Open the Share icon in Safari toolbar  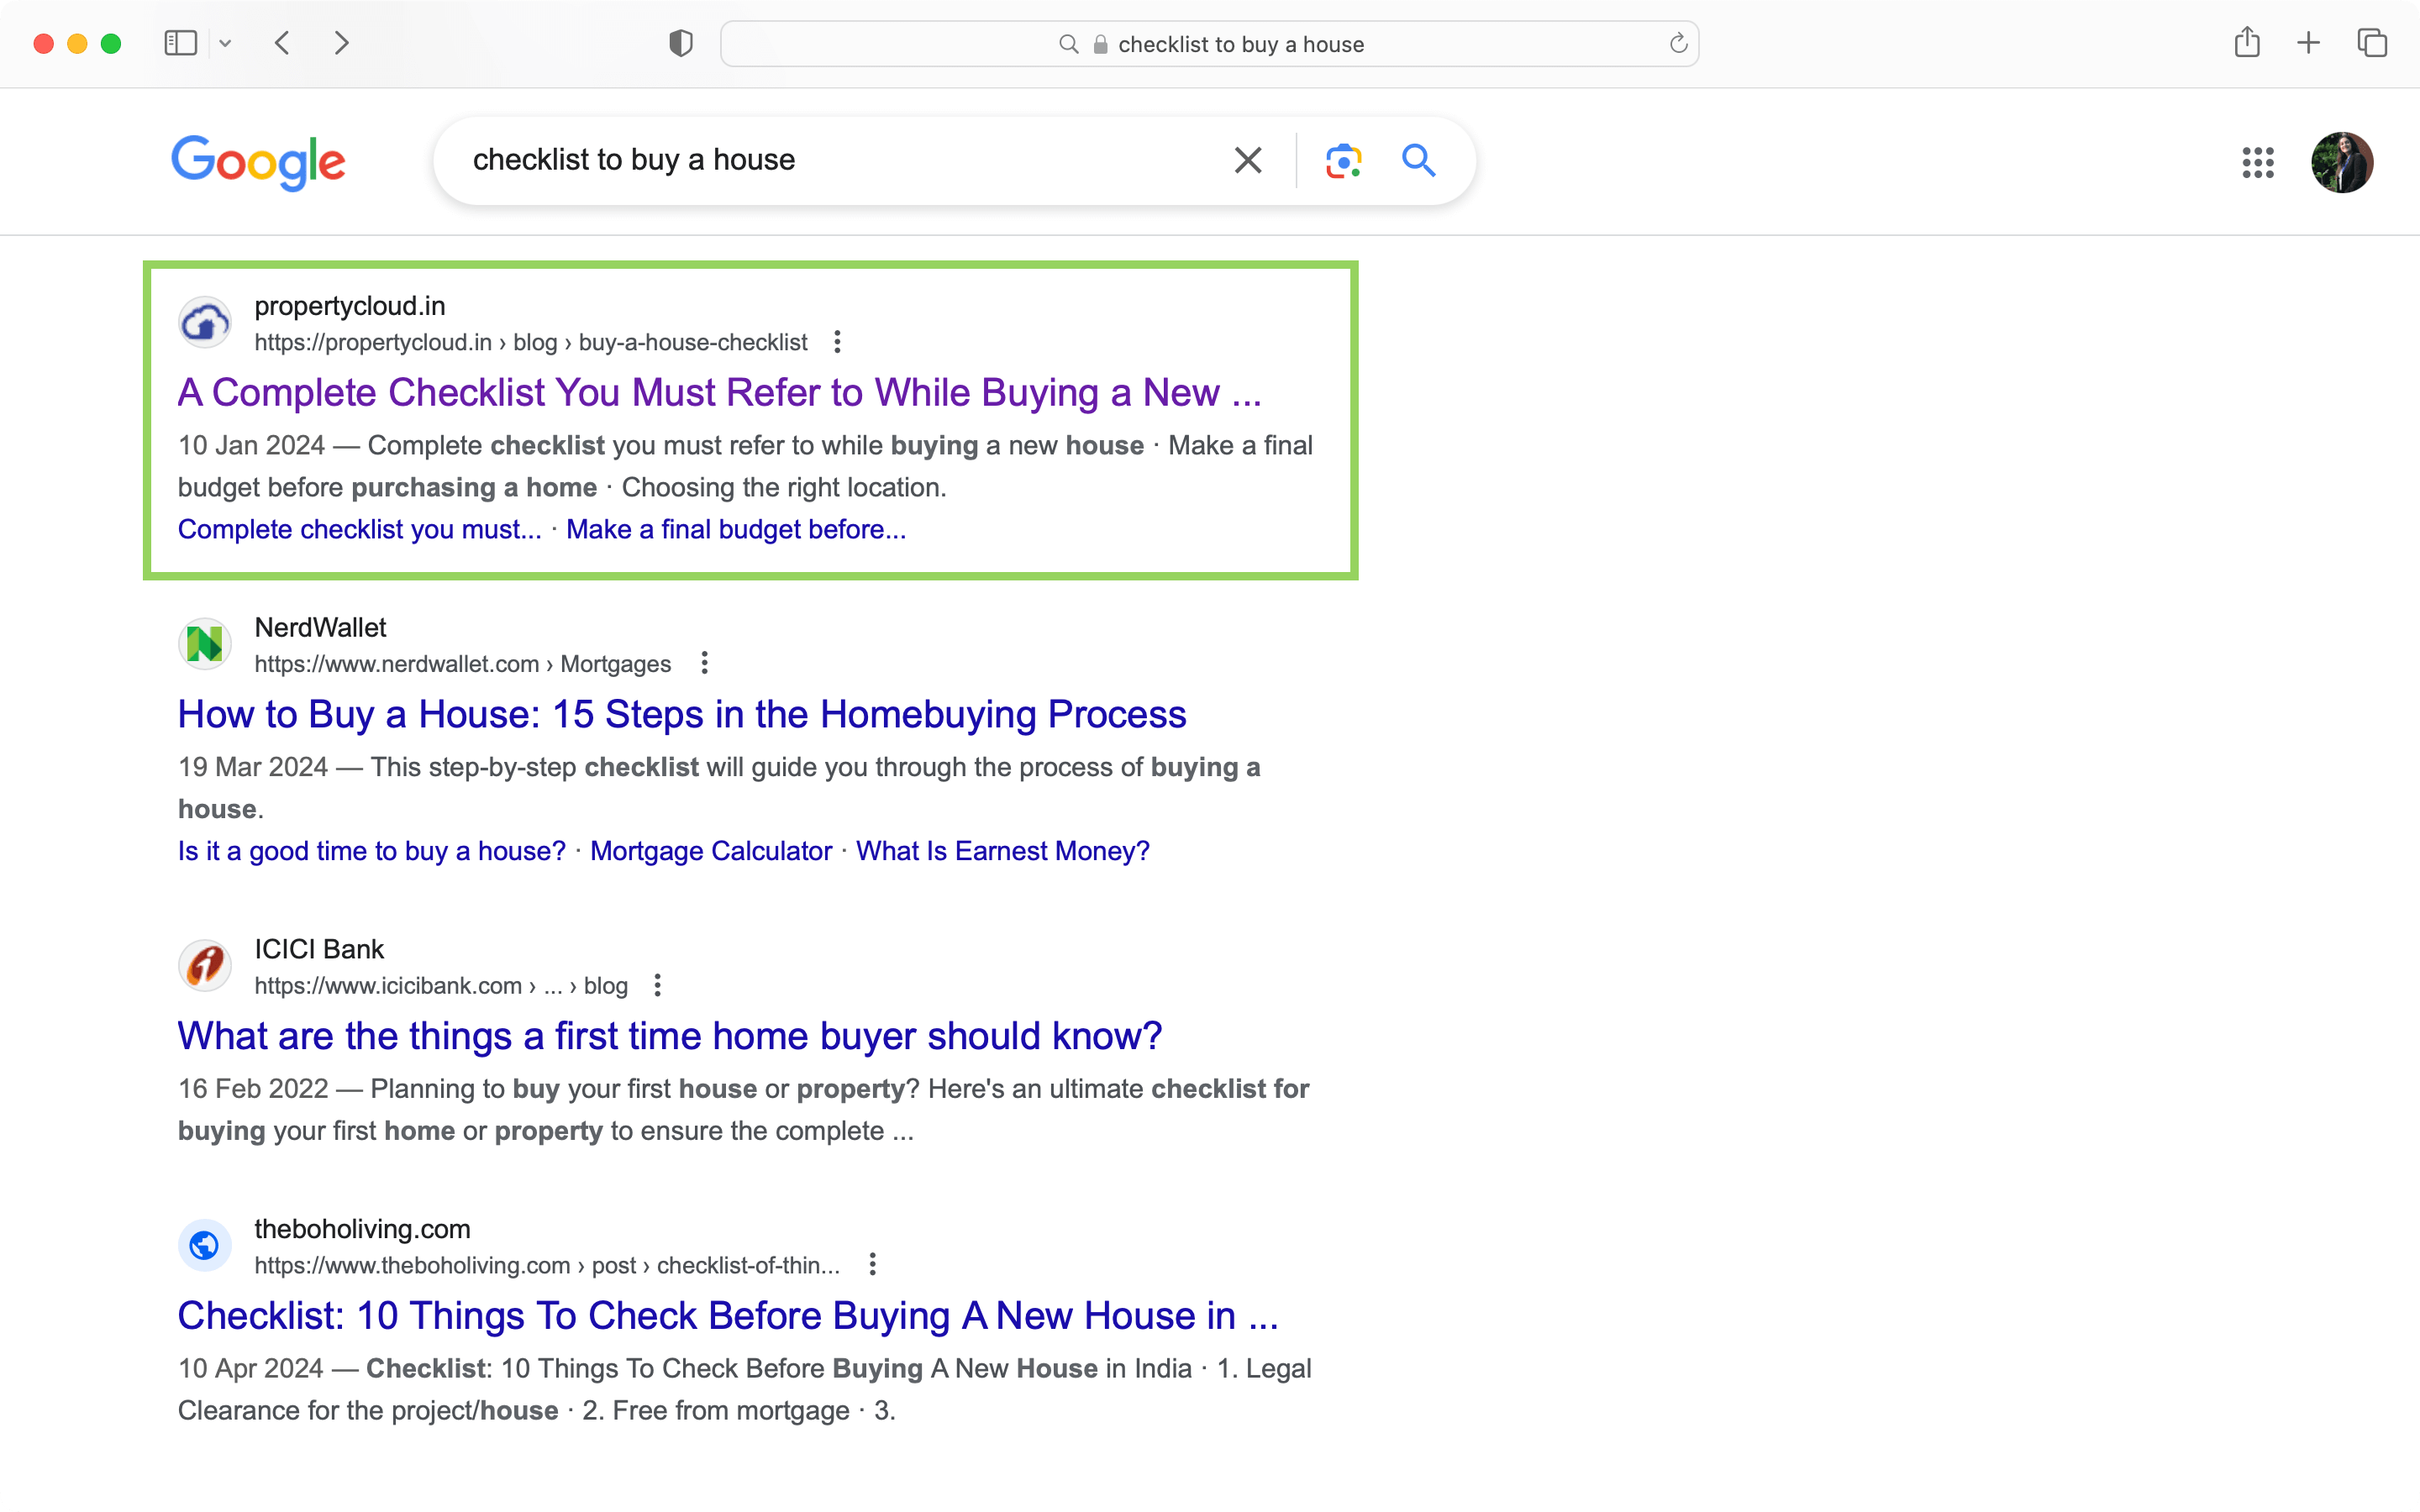[2246, 42]
